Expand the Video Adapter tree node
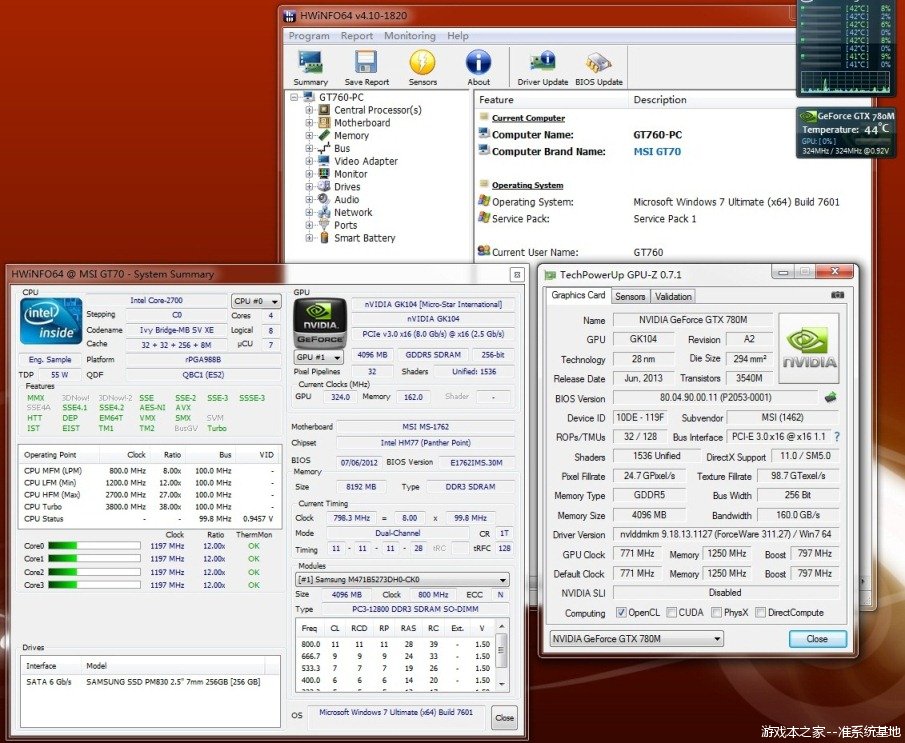The height and width of the screenshot is (743, 905). 309,161
